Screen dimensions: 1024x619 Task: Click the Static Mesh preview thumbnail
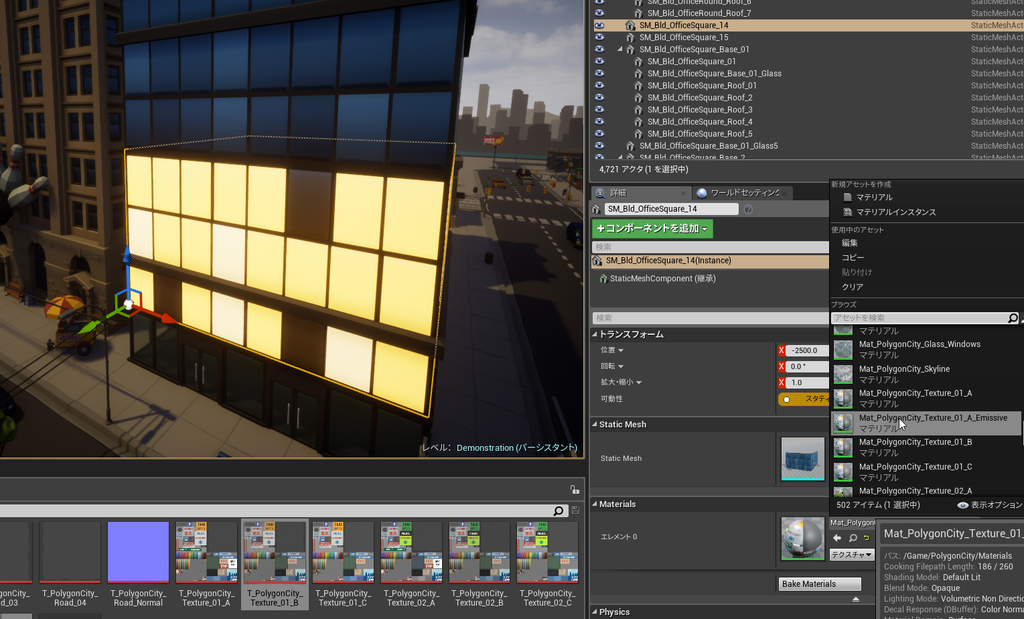tap(803, 459)
